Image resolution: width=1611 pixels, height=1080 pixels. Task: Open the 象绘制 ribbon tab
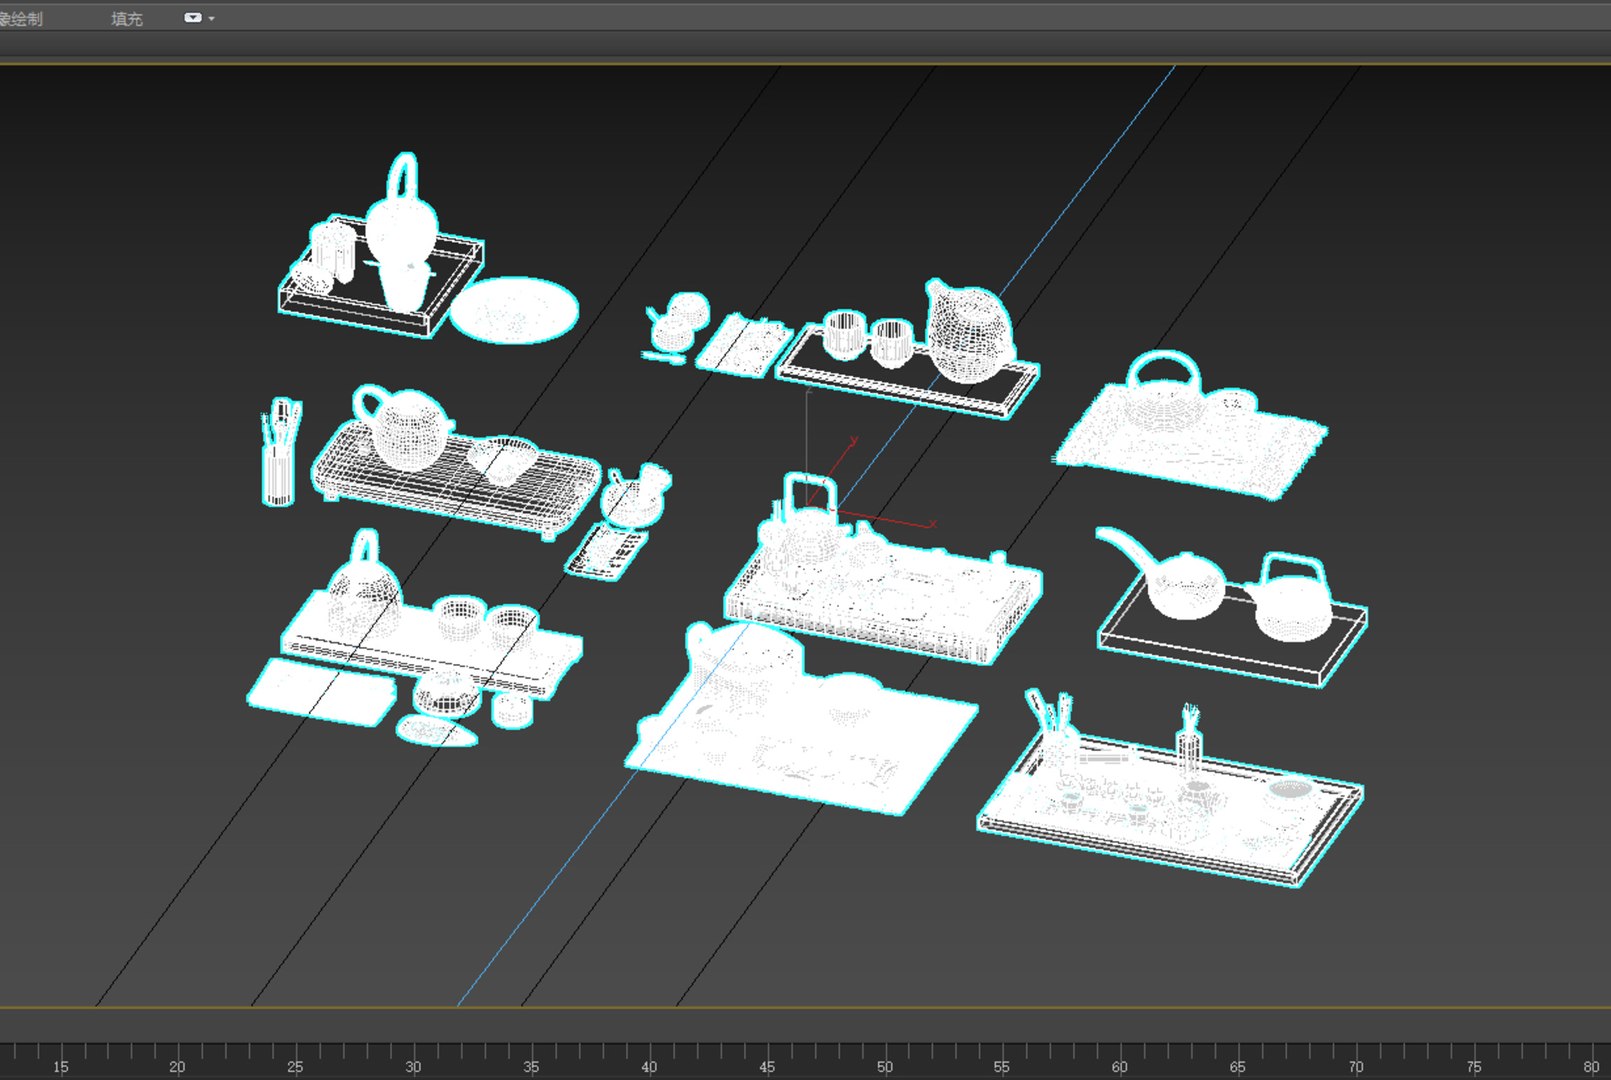(21, 19)
